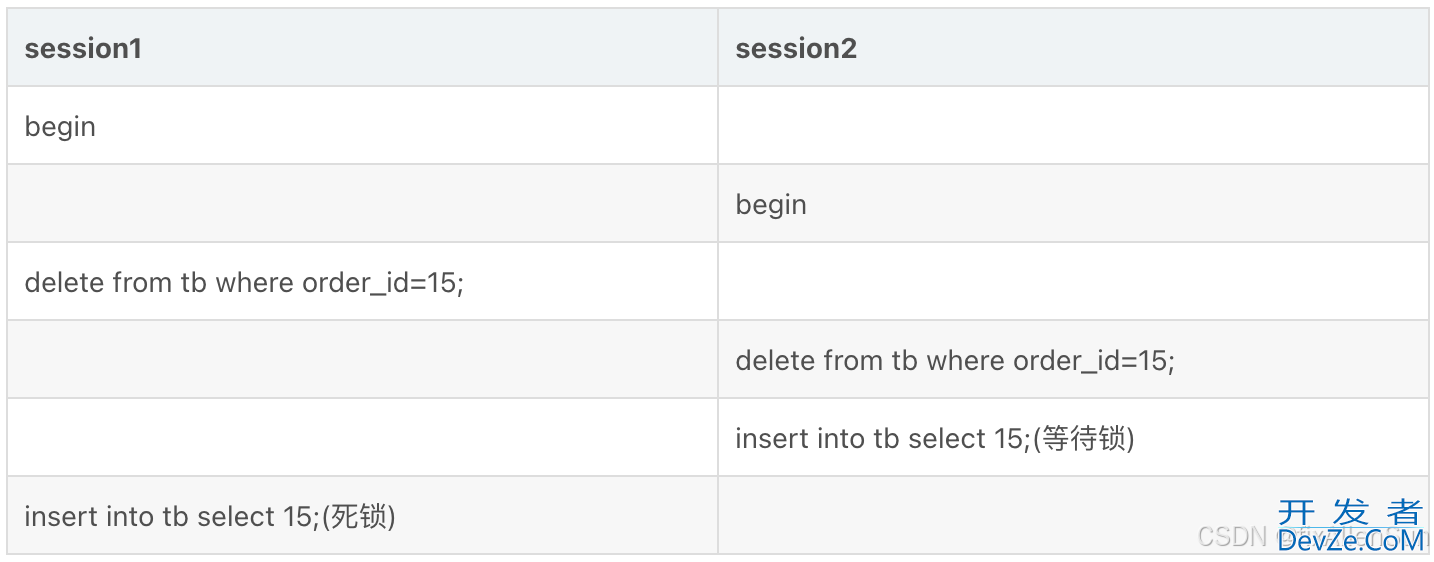The width and height of the screenshot is (1434, 562).
Task: Click the session1 column header
Action: [x=83, y=48]
